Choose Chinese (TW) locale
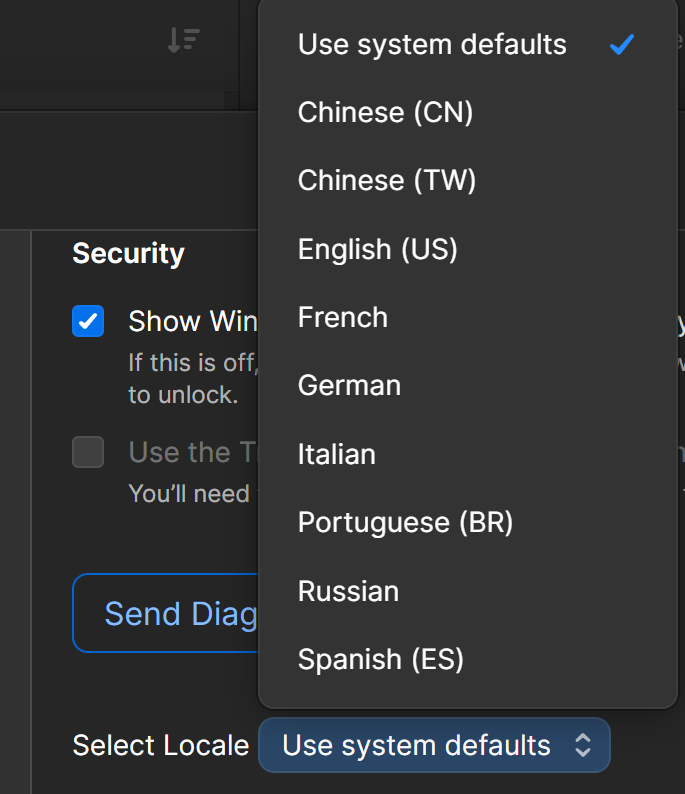The image size is (685, 794). point(387,180)
